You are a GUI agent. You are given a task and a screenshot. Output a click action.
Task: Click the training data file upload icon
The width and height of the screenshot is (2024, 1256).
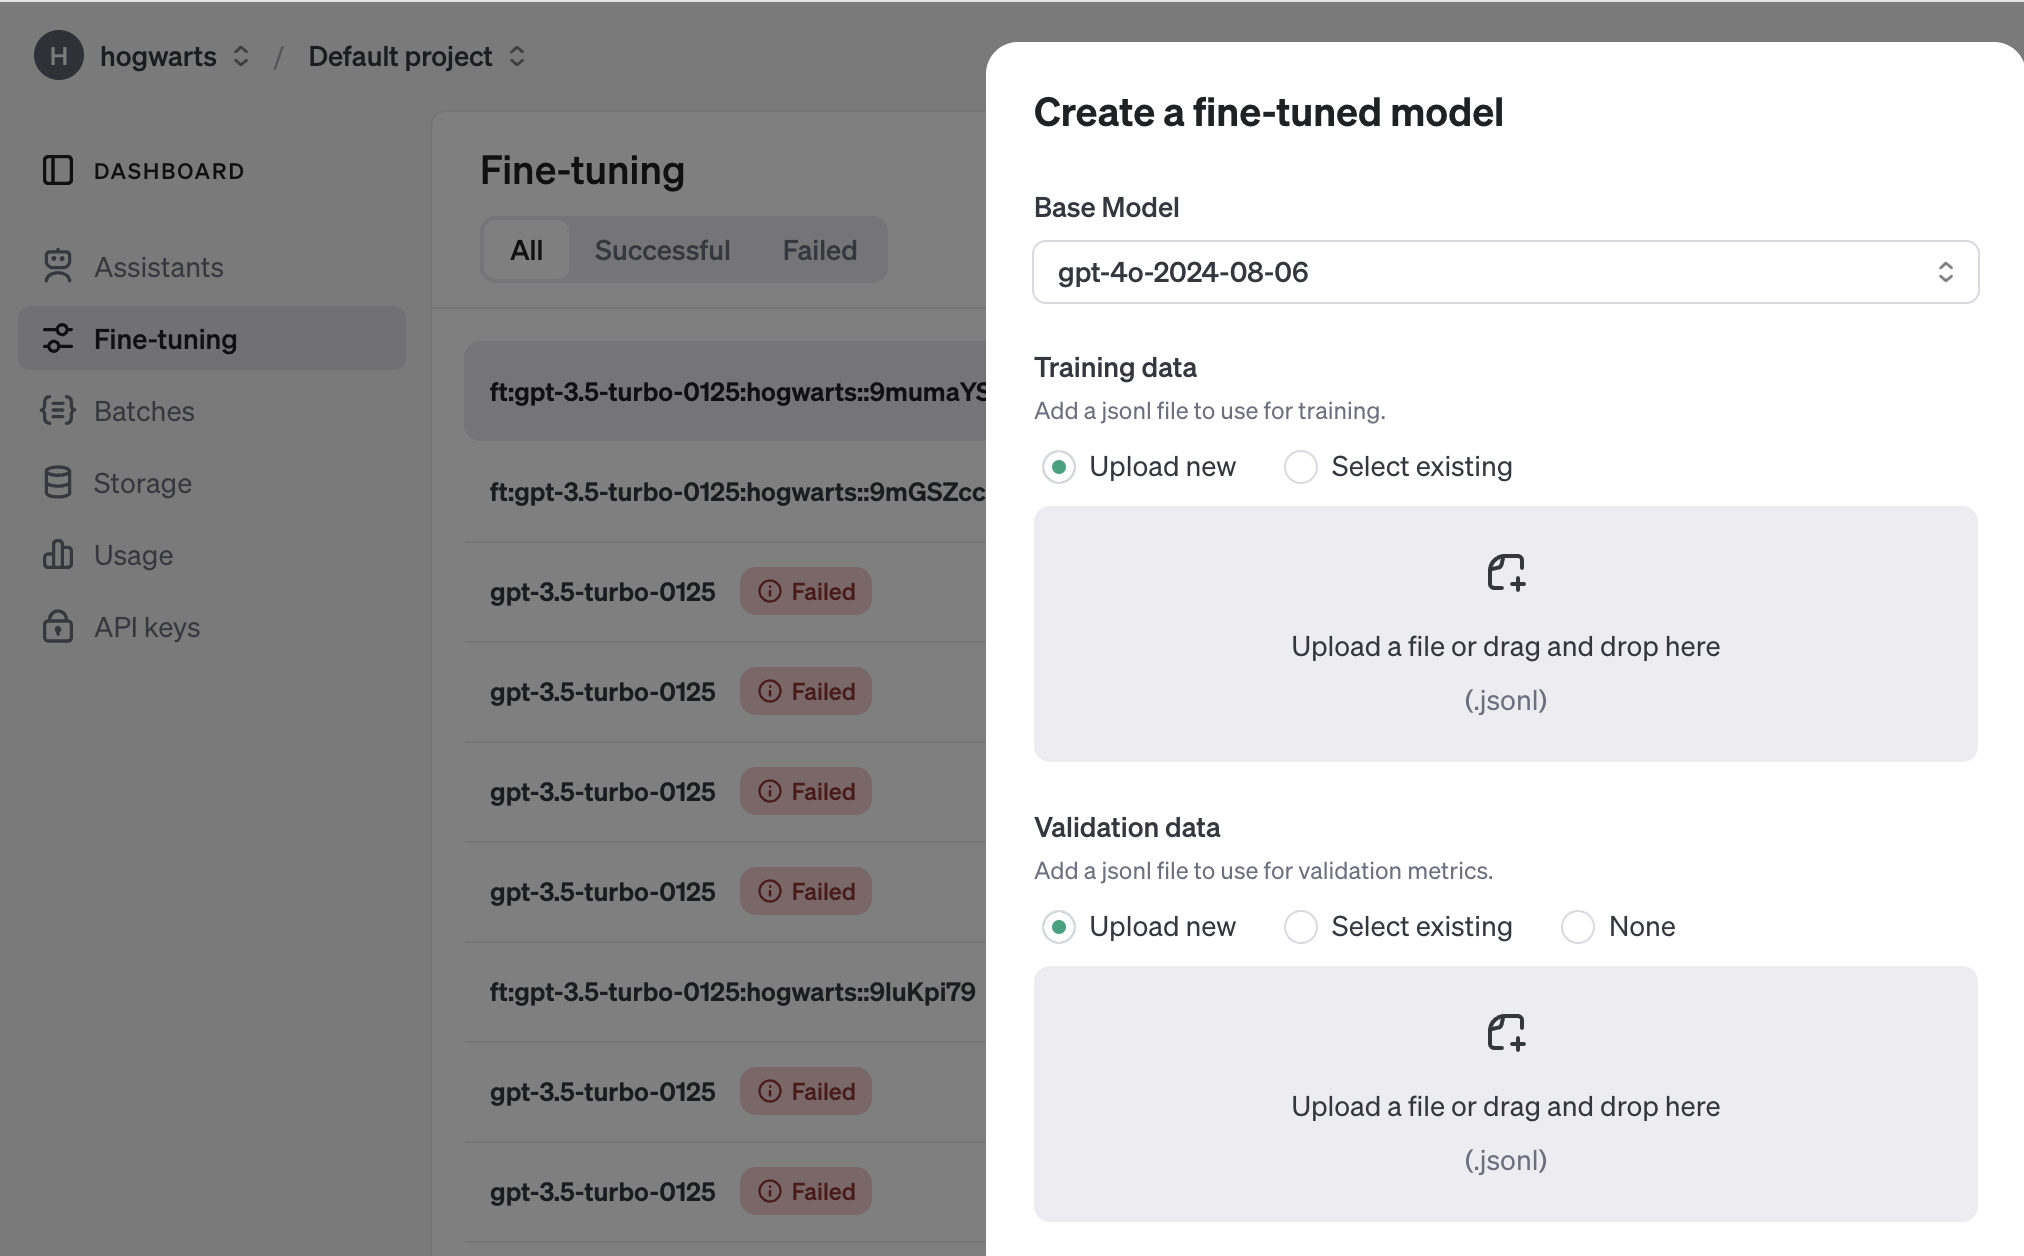click(x=1505, y=573)
